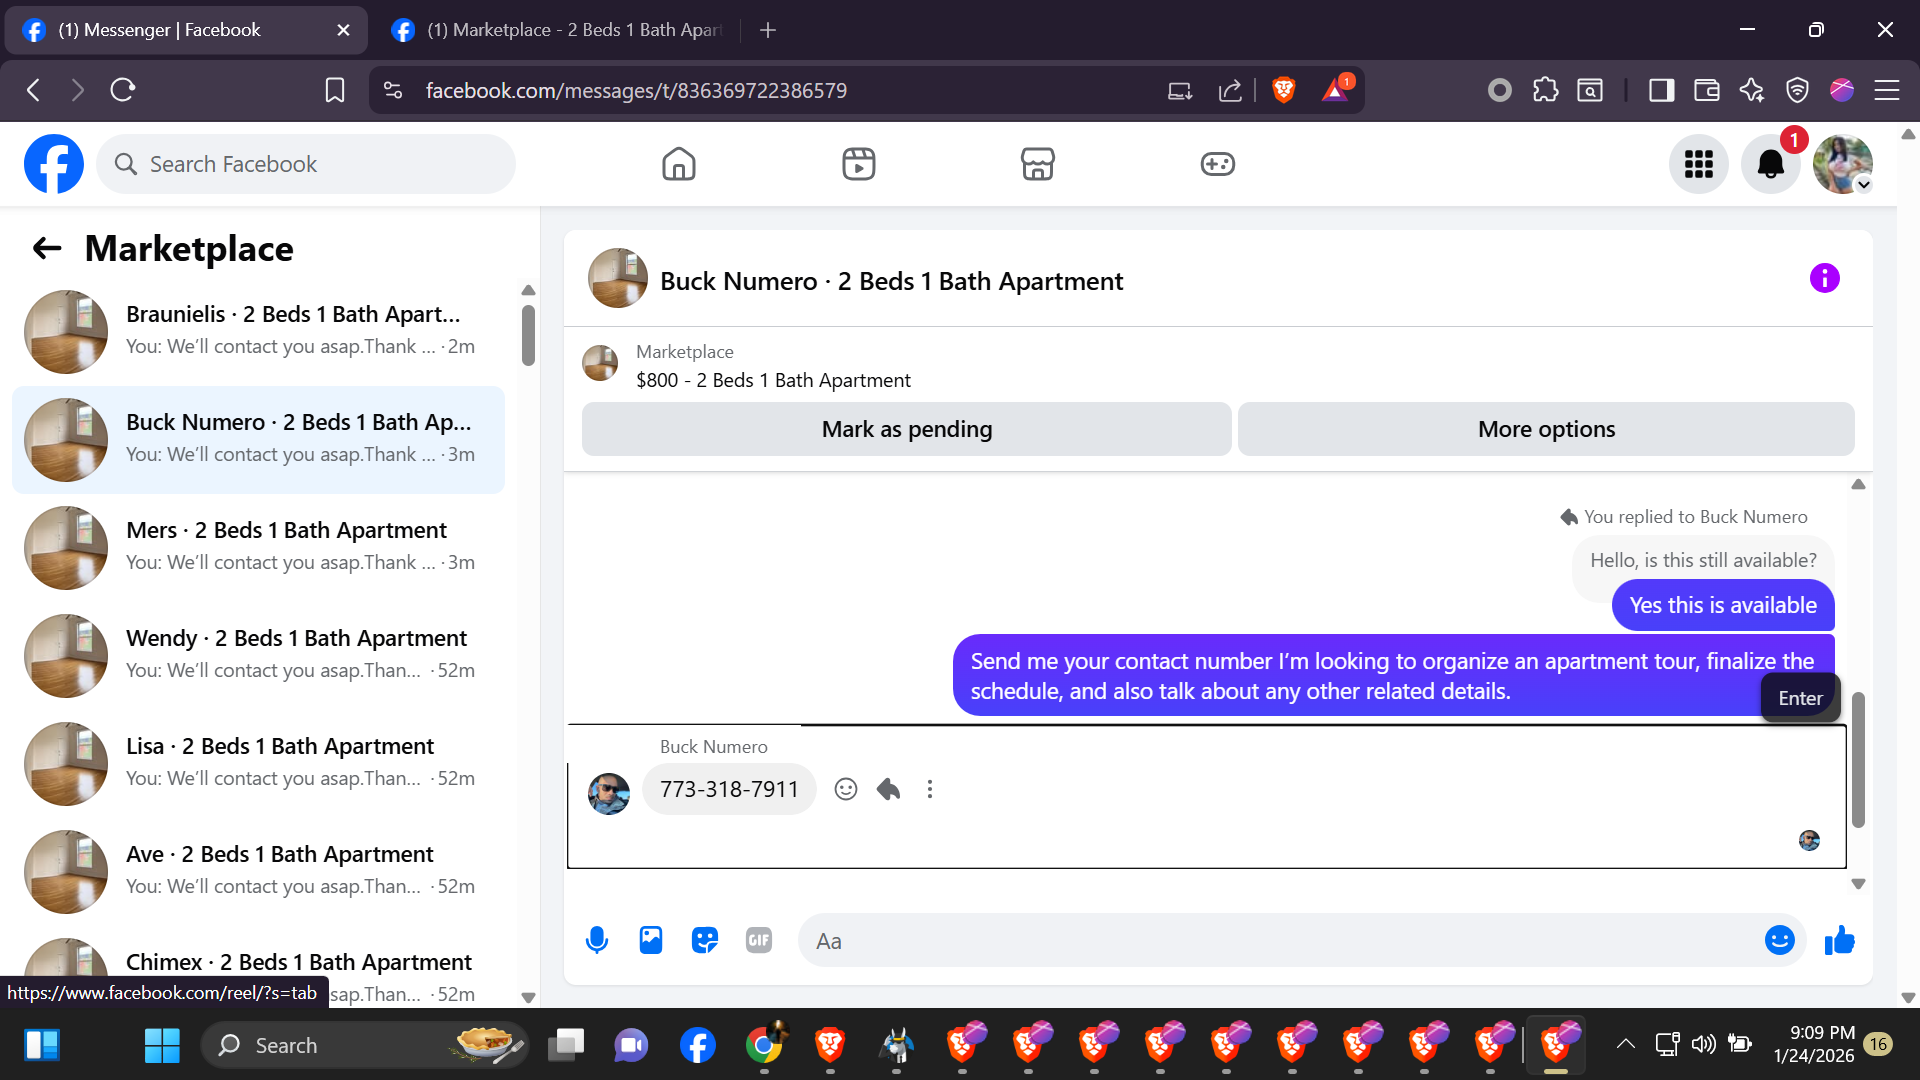Open more options for phone message
Screen dimensions: 1920x1080
[x=930, y=789]
